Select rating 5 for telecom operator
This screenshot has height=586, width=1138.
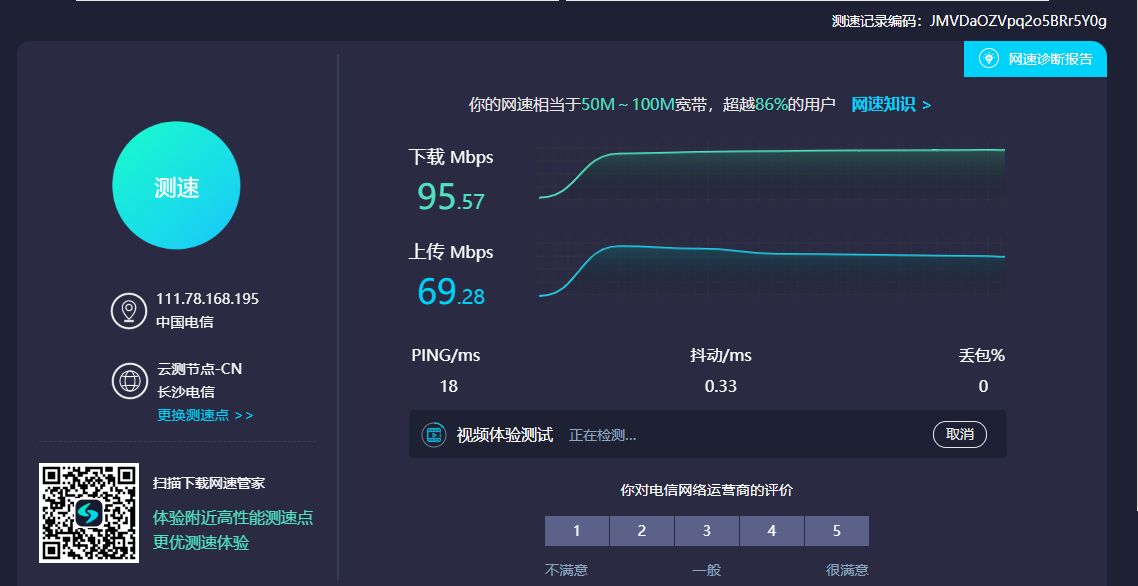pyautogui.click(x=837, y=531)
